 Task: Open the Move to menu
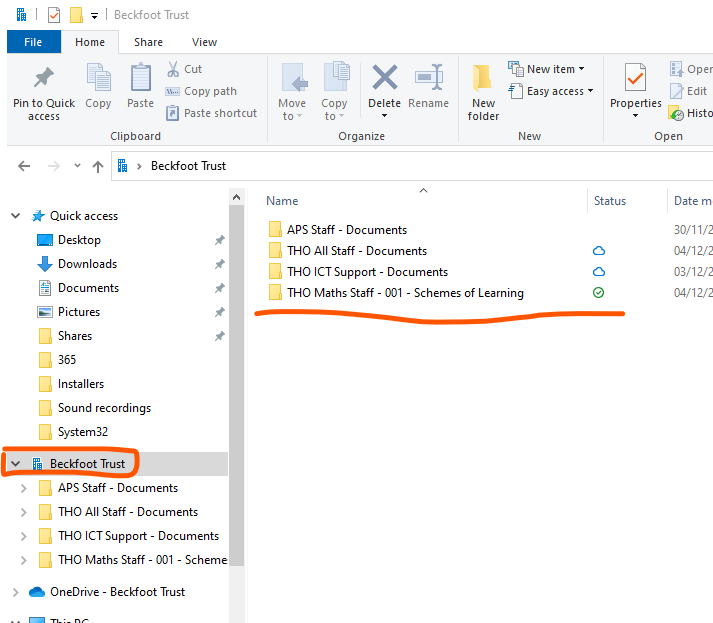pos(292,92)
